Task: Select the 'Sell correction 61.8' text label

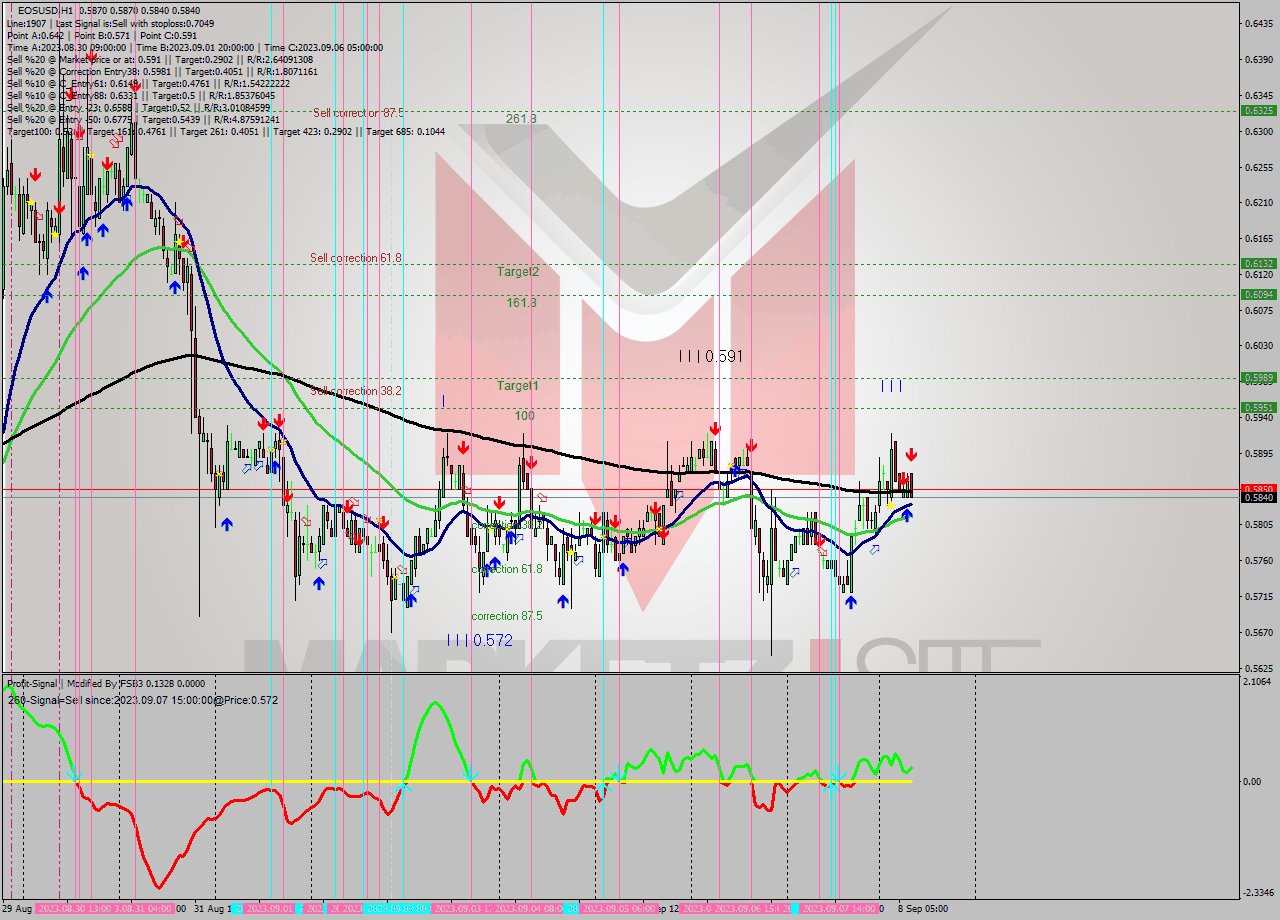Action: coord(355,257)
